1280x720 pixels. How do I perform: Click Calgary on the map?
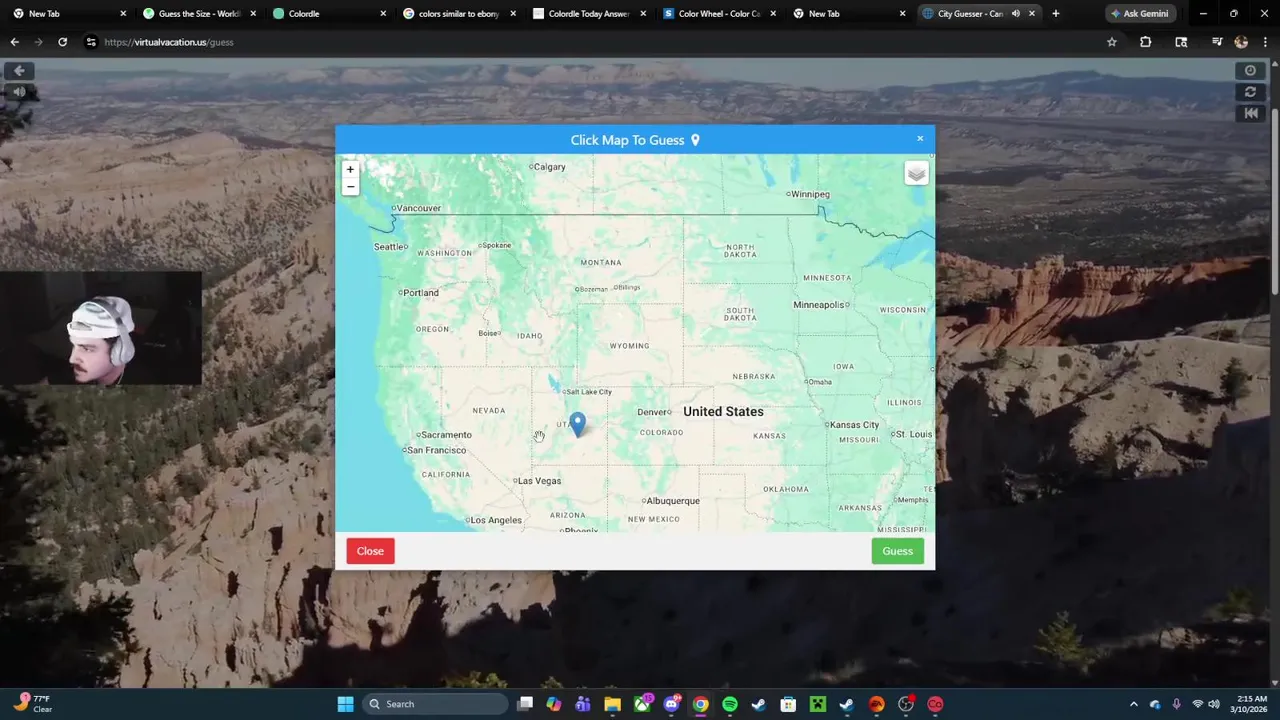(x=548, y=167)
